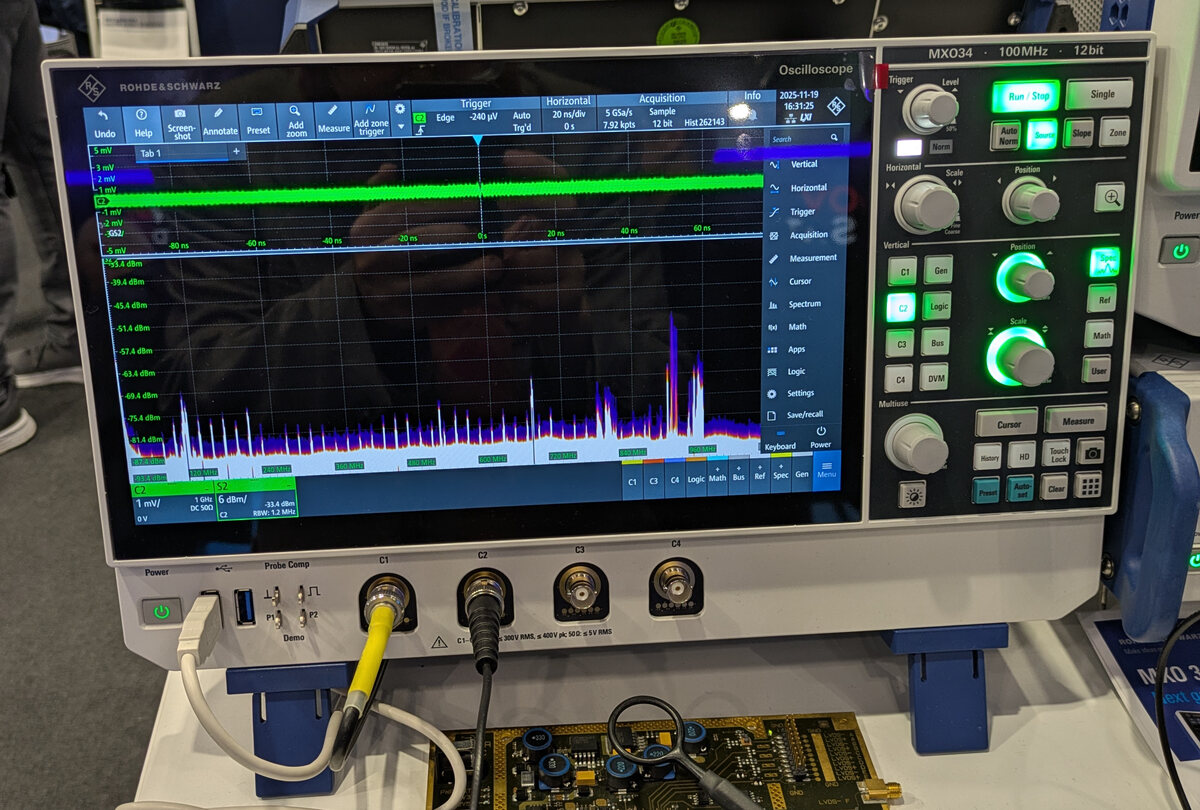This screenshot has height=810, width=1200.
Task: Add a new tab with plus
Action: coord(236,152)
